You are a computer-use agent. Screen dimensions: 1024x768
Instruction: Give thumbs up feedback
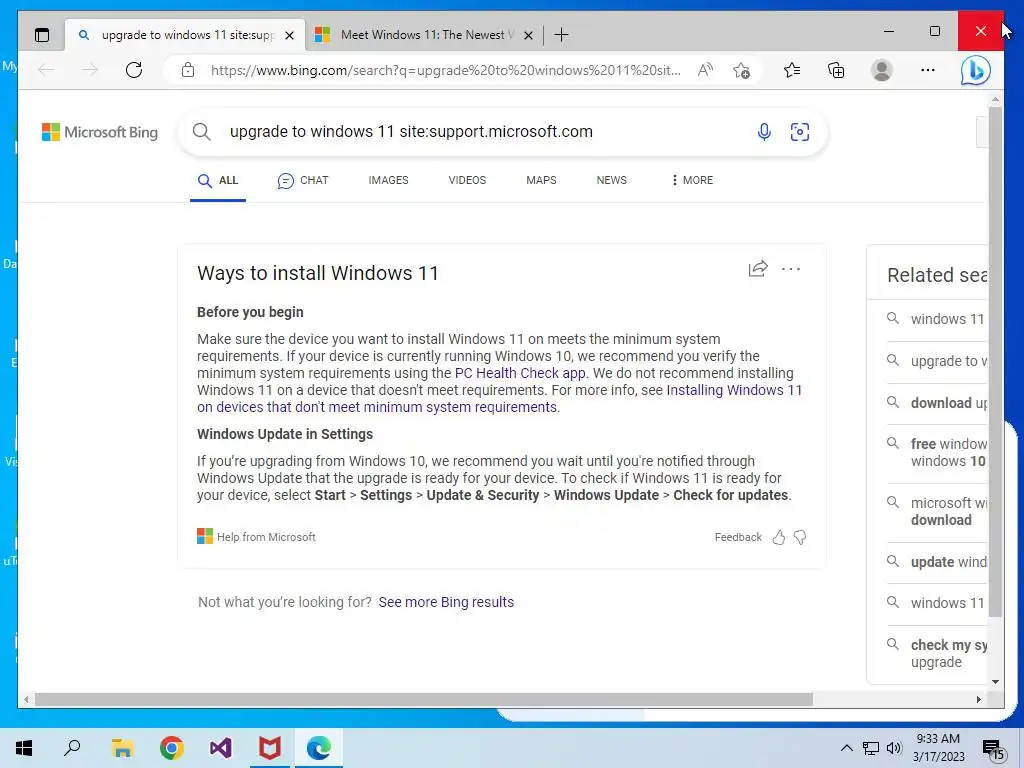point(778,537)
